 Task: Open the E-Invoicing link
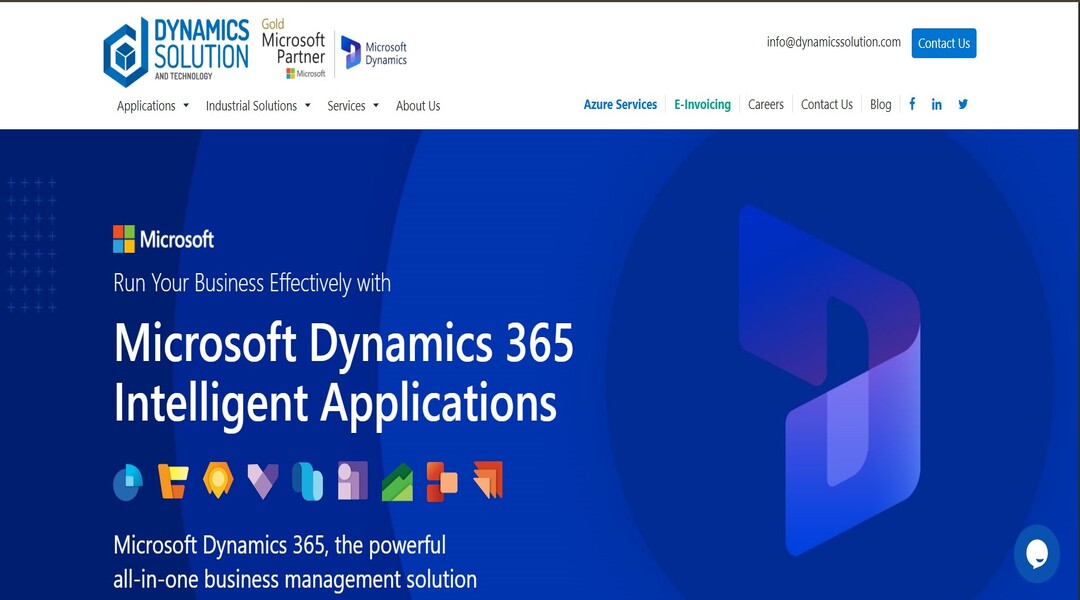point(703,104)
